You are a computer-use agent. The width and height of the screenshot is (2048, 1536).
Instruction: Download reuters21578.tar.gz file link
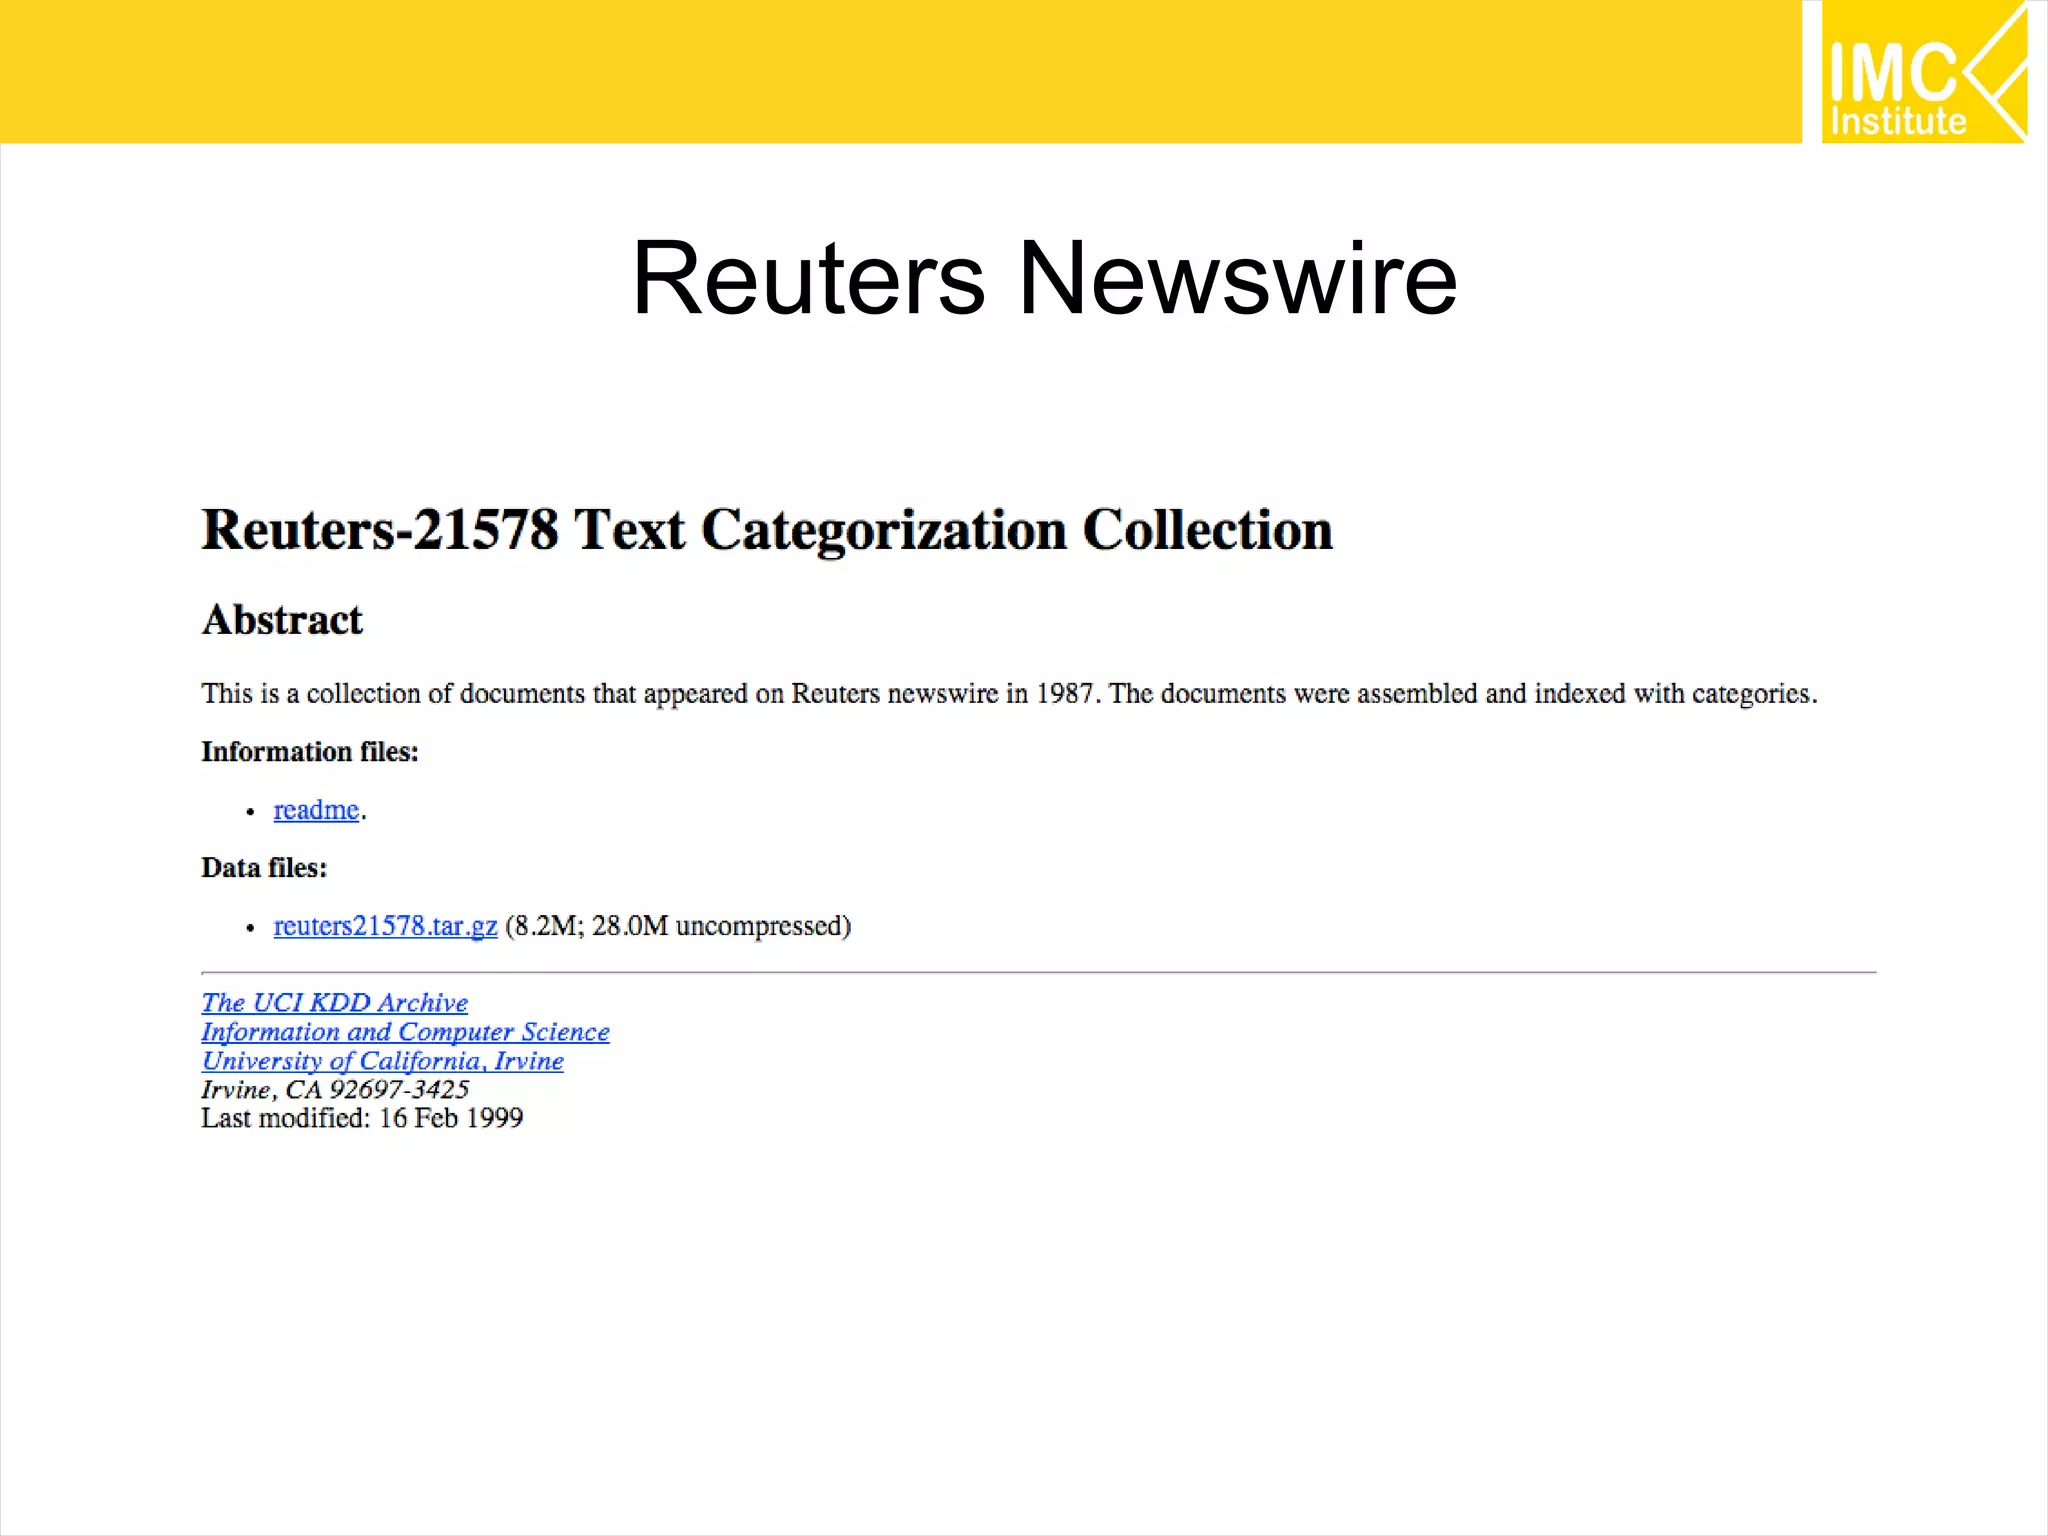(385, 926)
